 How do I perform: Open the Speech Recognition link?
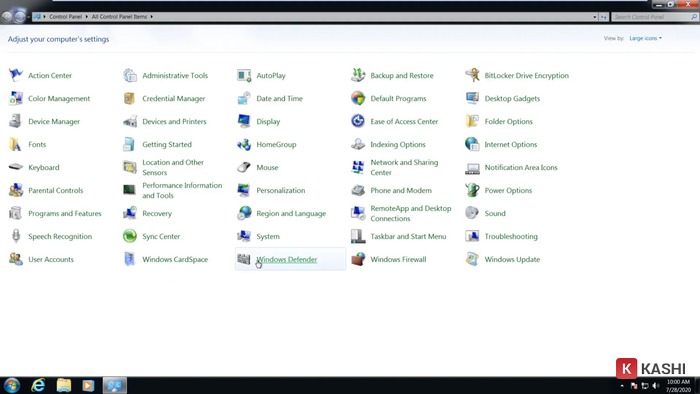(x=60, y=236)
